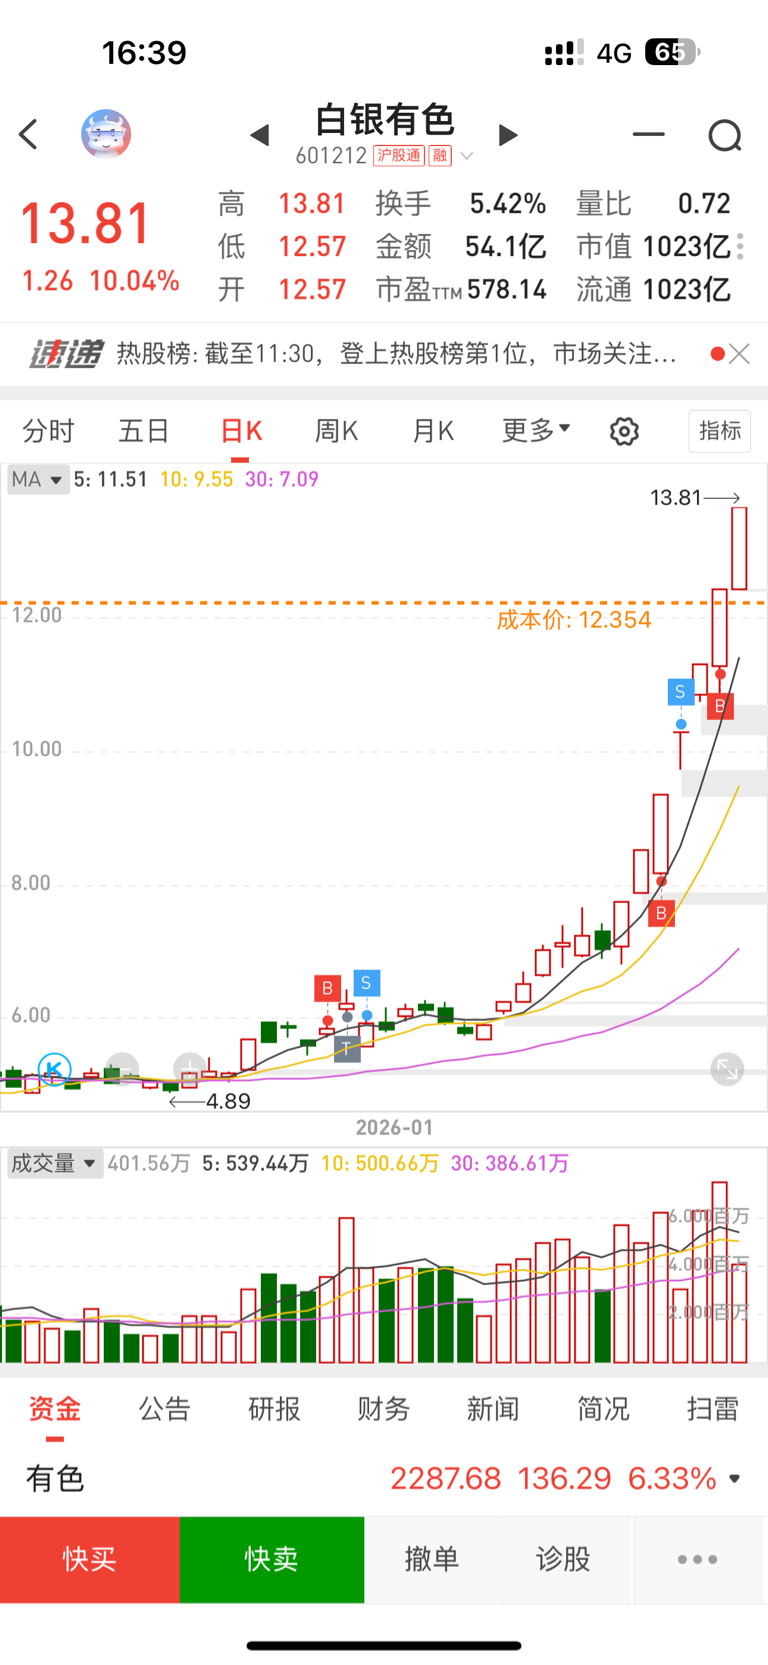
Task: Tap the 16:39 clock in status bar
Action: (x=144, y=52)
